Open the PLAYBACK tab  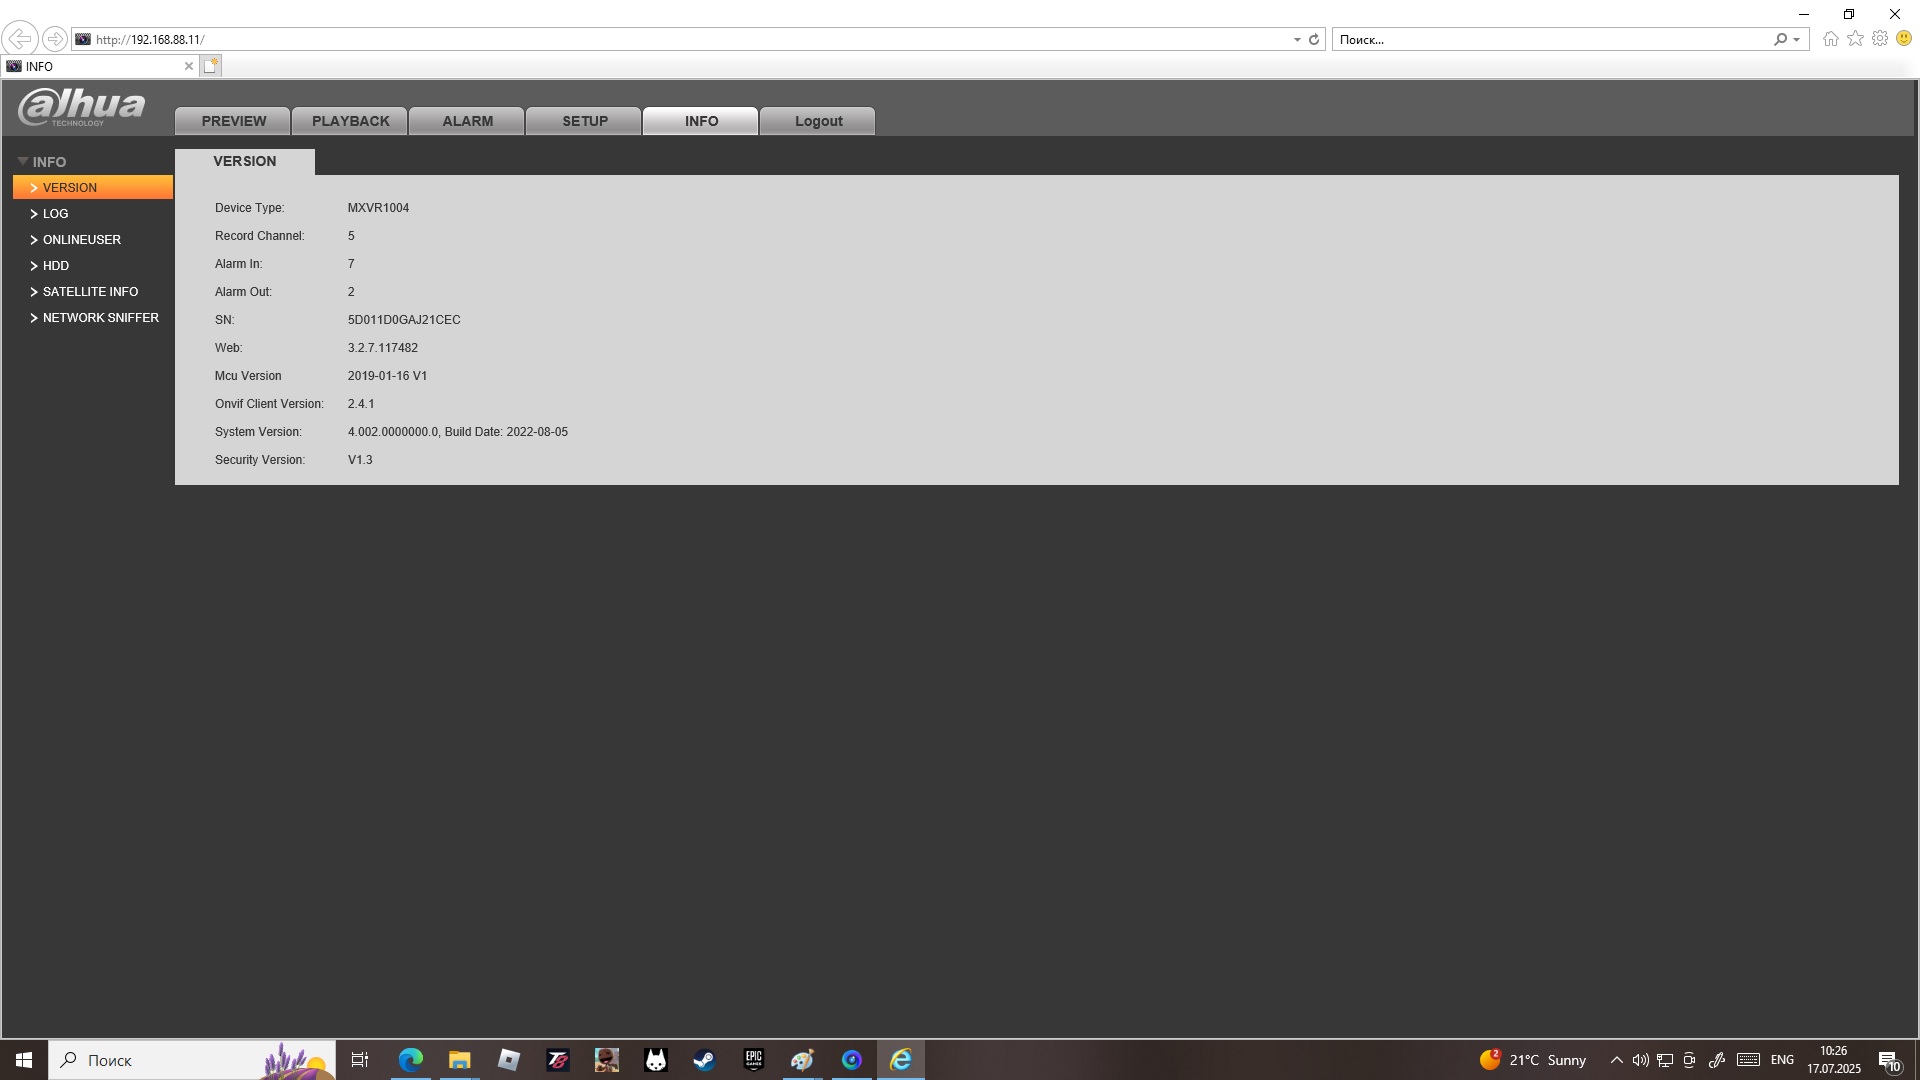[350, 121]
